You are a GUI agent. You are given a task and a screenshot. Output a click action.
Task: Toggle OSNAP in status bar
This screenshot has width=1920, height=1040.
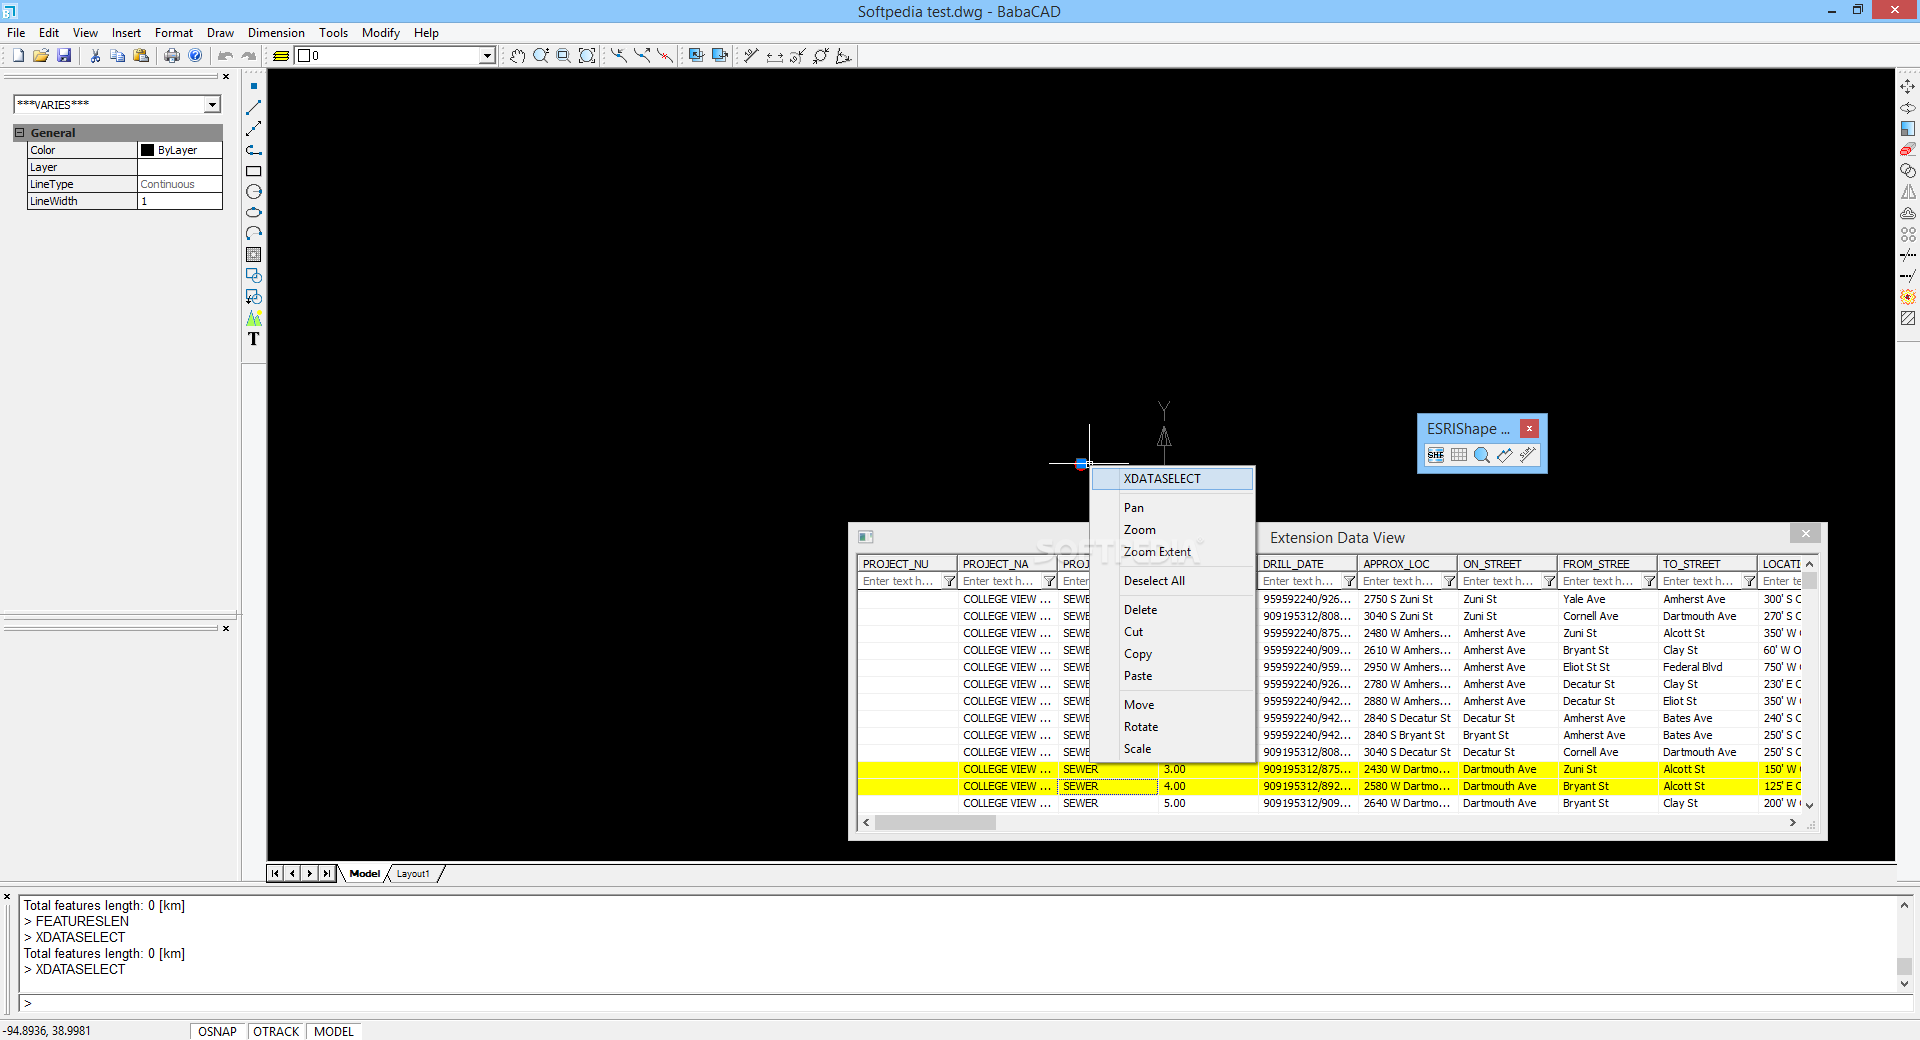(x=217, y=1031)
